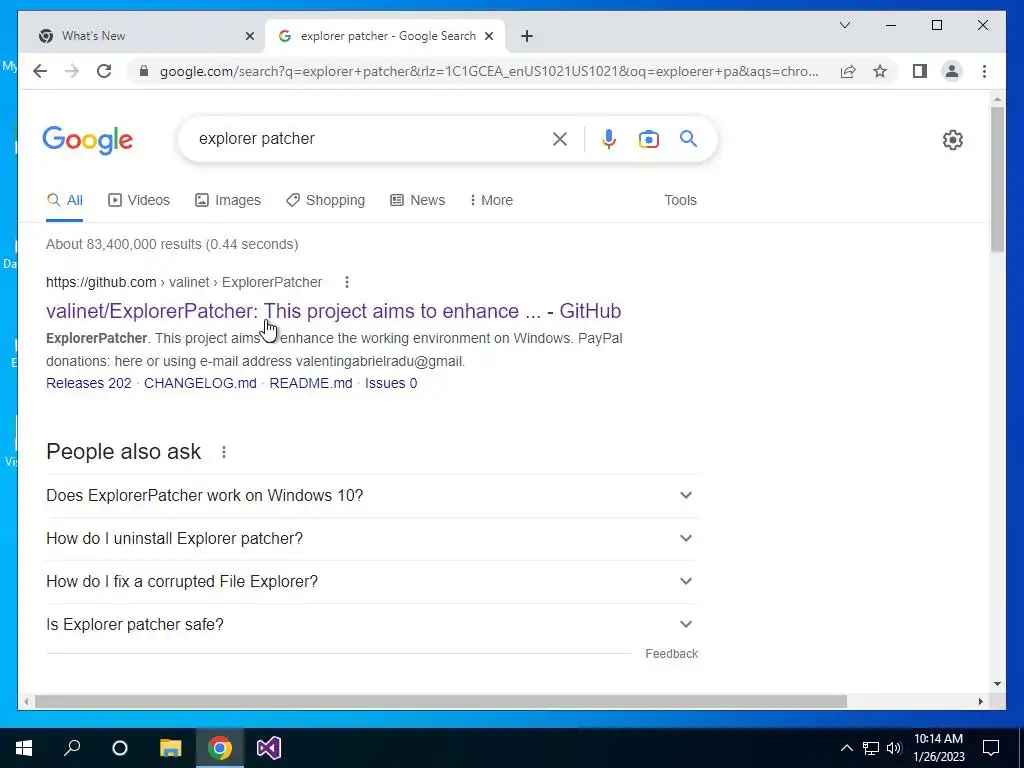Click the magnifying glass search button
This screenshot has width=1024, height=768.
click(x=688, y=138)
